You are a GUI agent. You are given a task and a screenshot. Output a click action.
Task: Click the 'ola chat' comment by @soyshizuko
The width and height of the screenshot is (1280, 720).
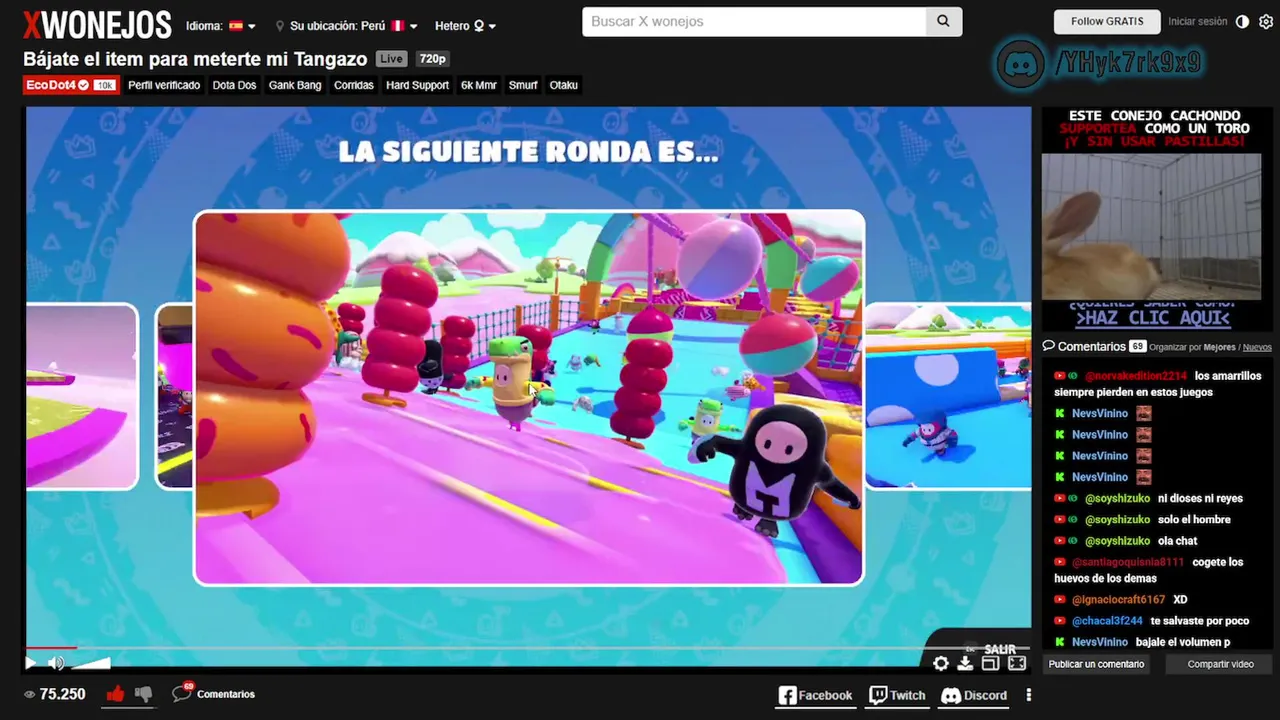pos(1177,541)
